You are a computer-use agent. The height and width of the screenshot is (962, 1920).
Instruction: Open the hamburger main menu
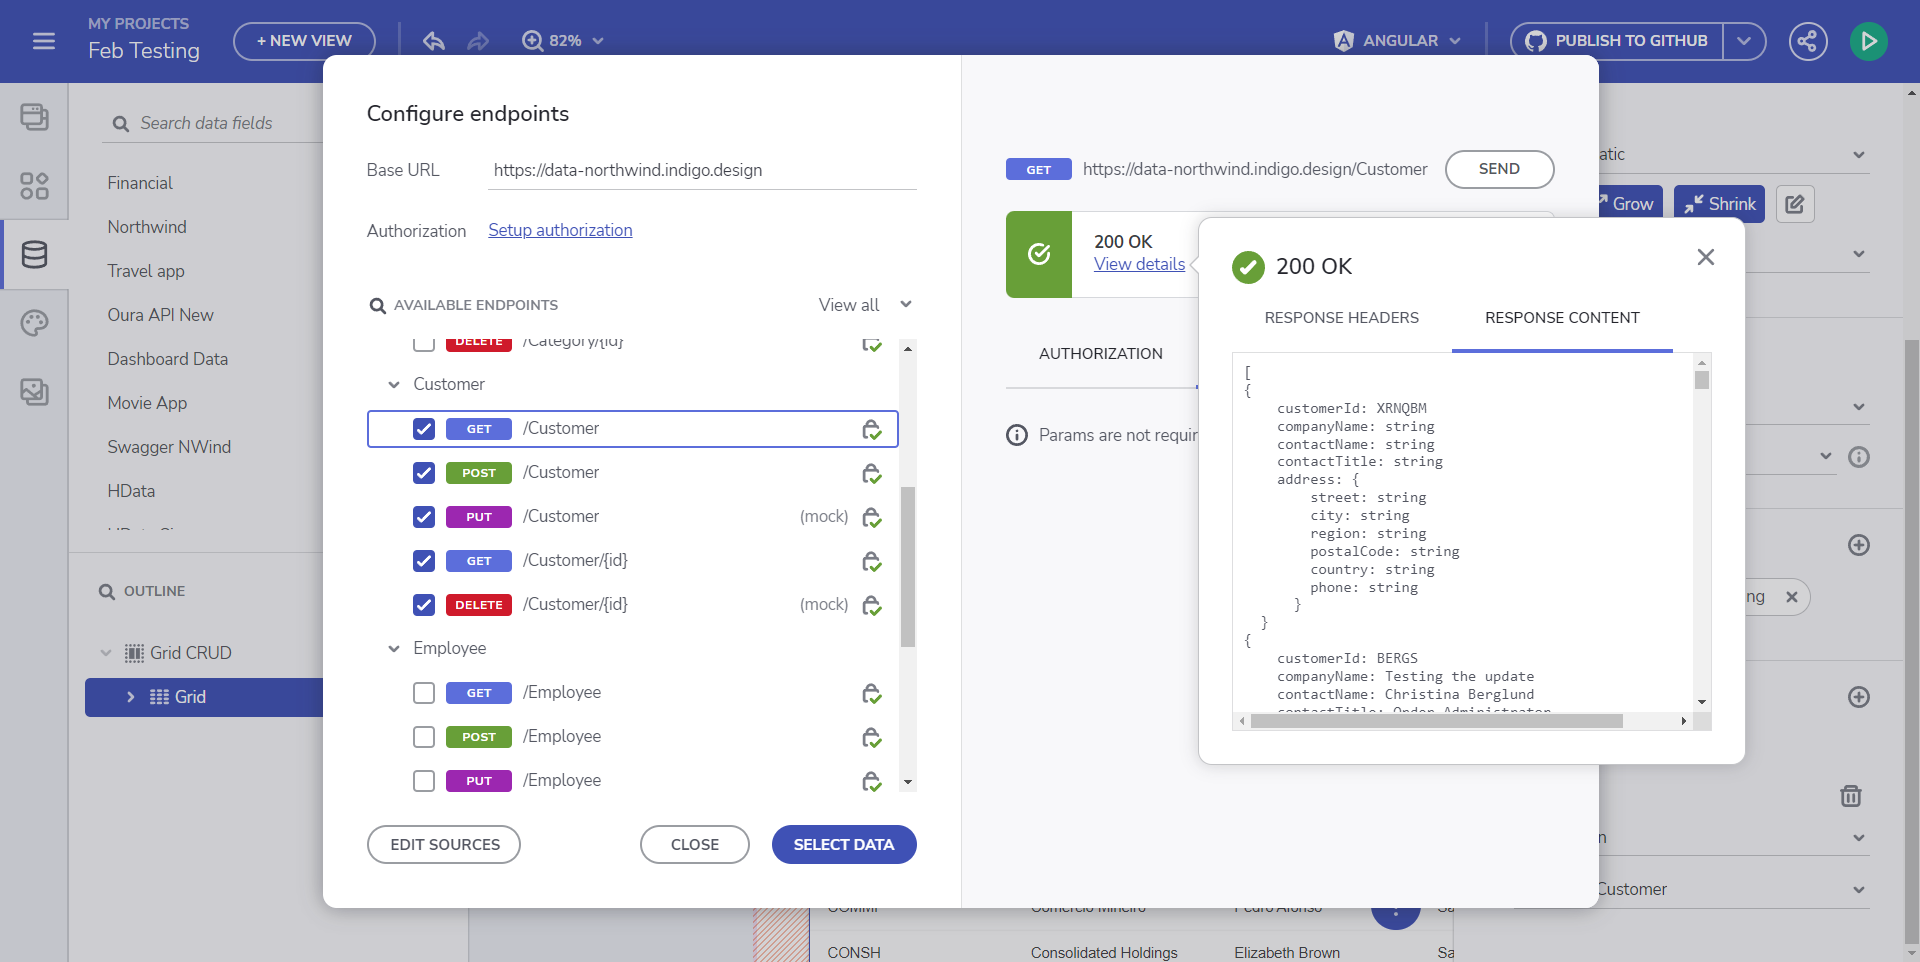[44, 41]
